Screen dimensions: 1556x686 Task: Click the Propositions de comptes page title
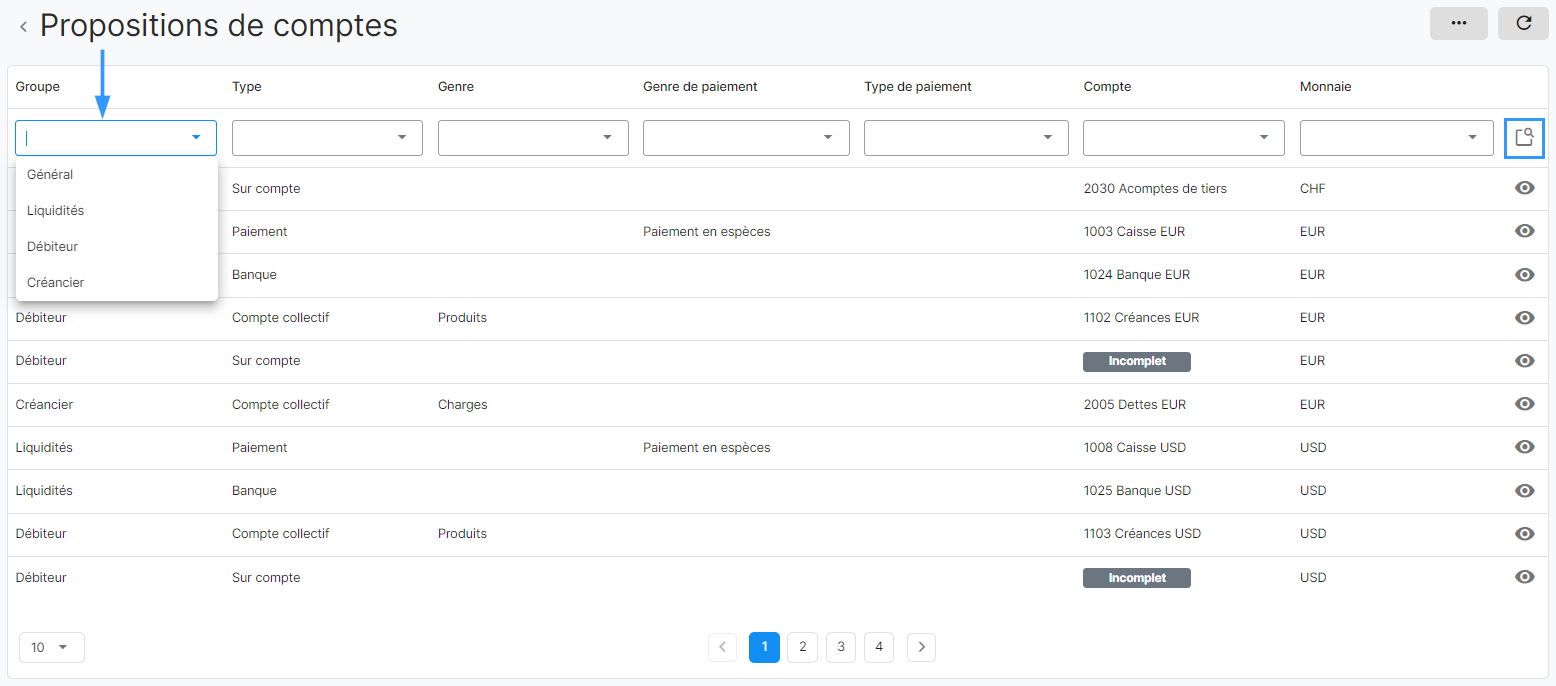219,25
